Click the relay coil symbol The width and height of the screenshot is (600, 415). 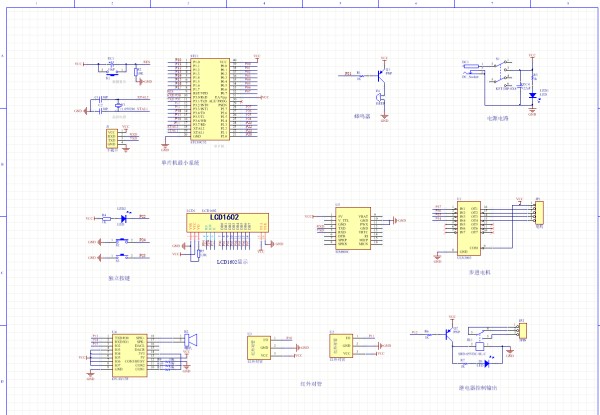point(479,347)
